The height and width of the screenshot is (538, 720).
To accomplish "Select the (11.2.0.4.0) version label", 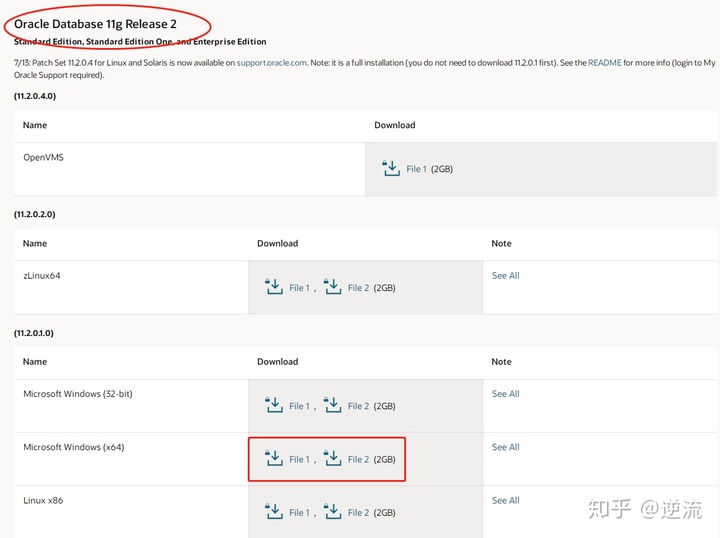I will tap(35, 96).
